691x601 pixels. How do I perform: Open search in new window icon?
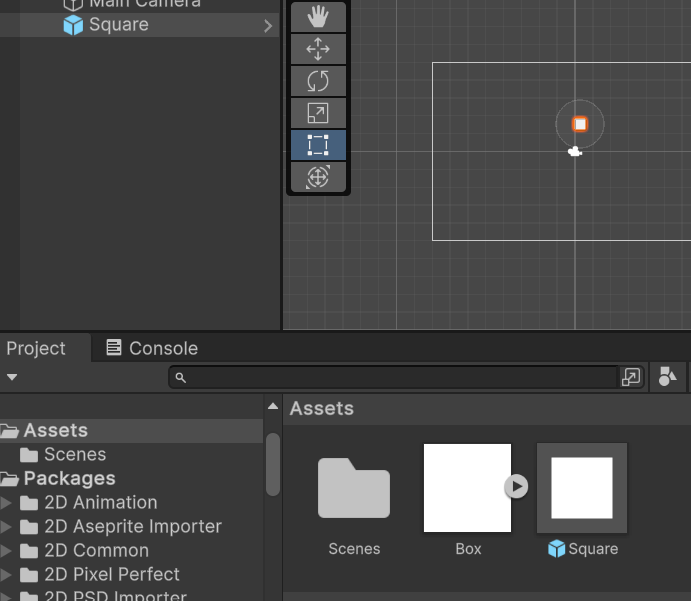(631, 377)
